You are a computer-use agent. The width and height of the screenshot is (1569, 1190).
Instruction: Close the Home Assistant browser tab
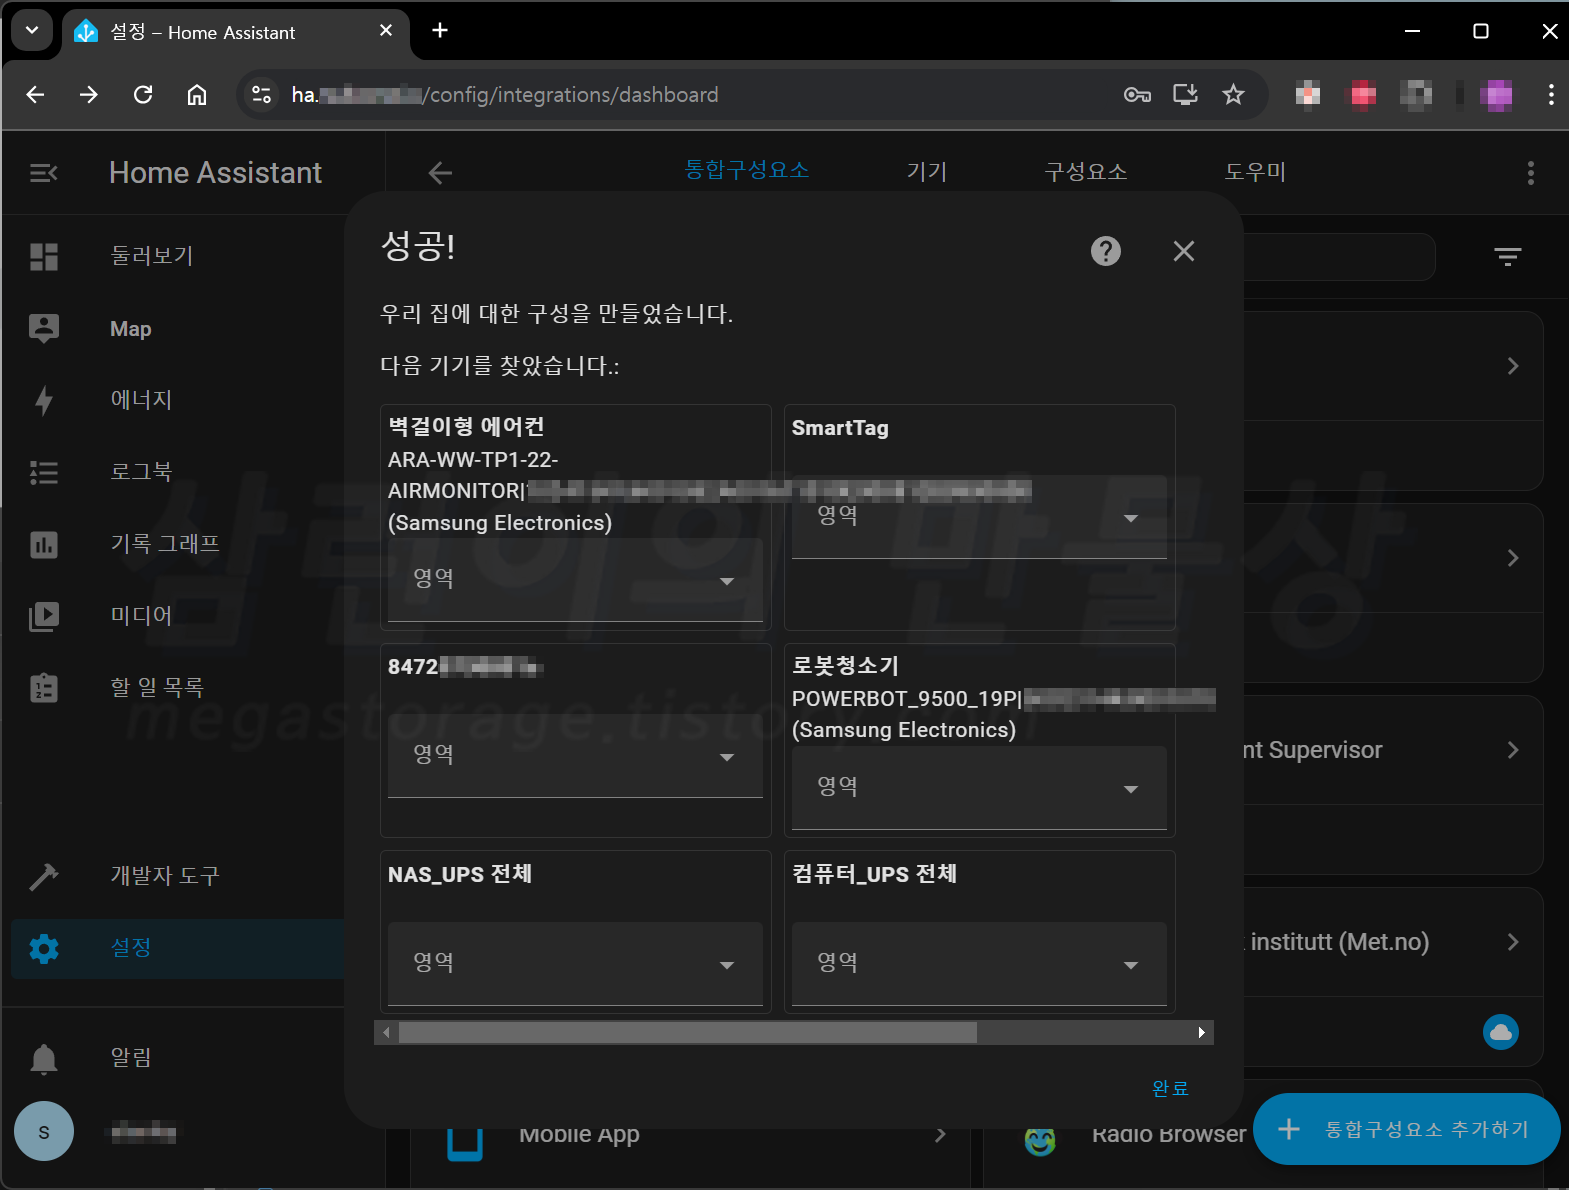[x=386, y=31]
